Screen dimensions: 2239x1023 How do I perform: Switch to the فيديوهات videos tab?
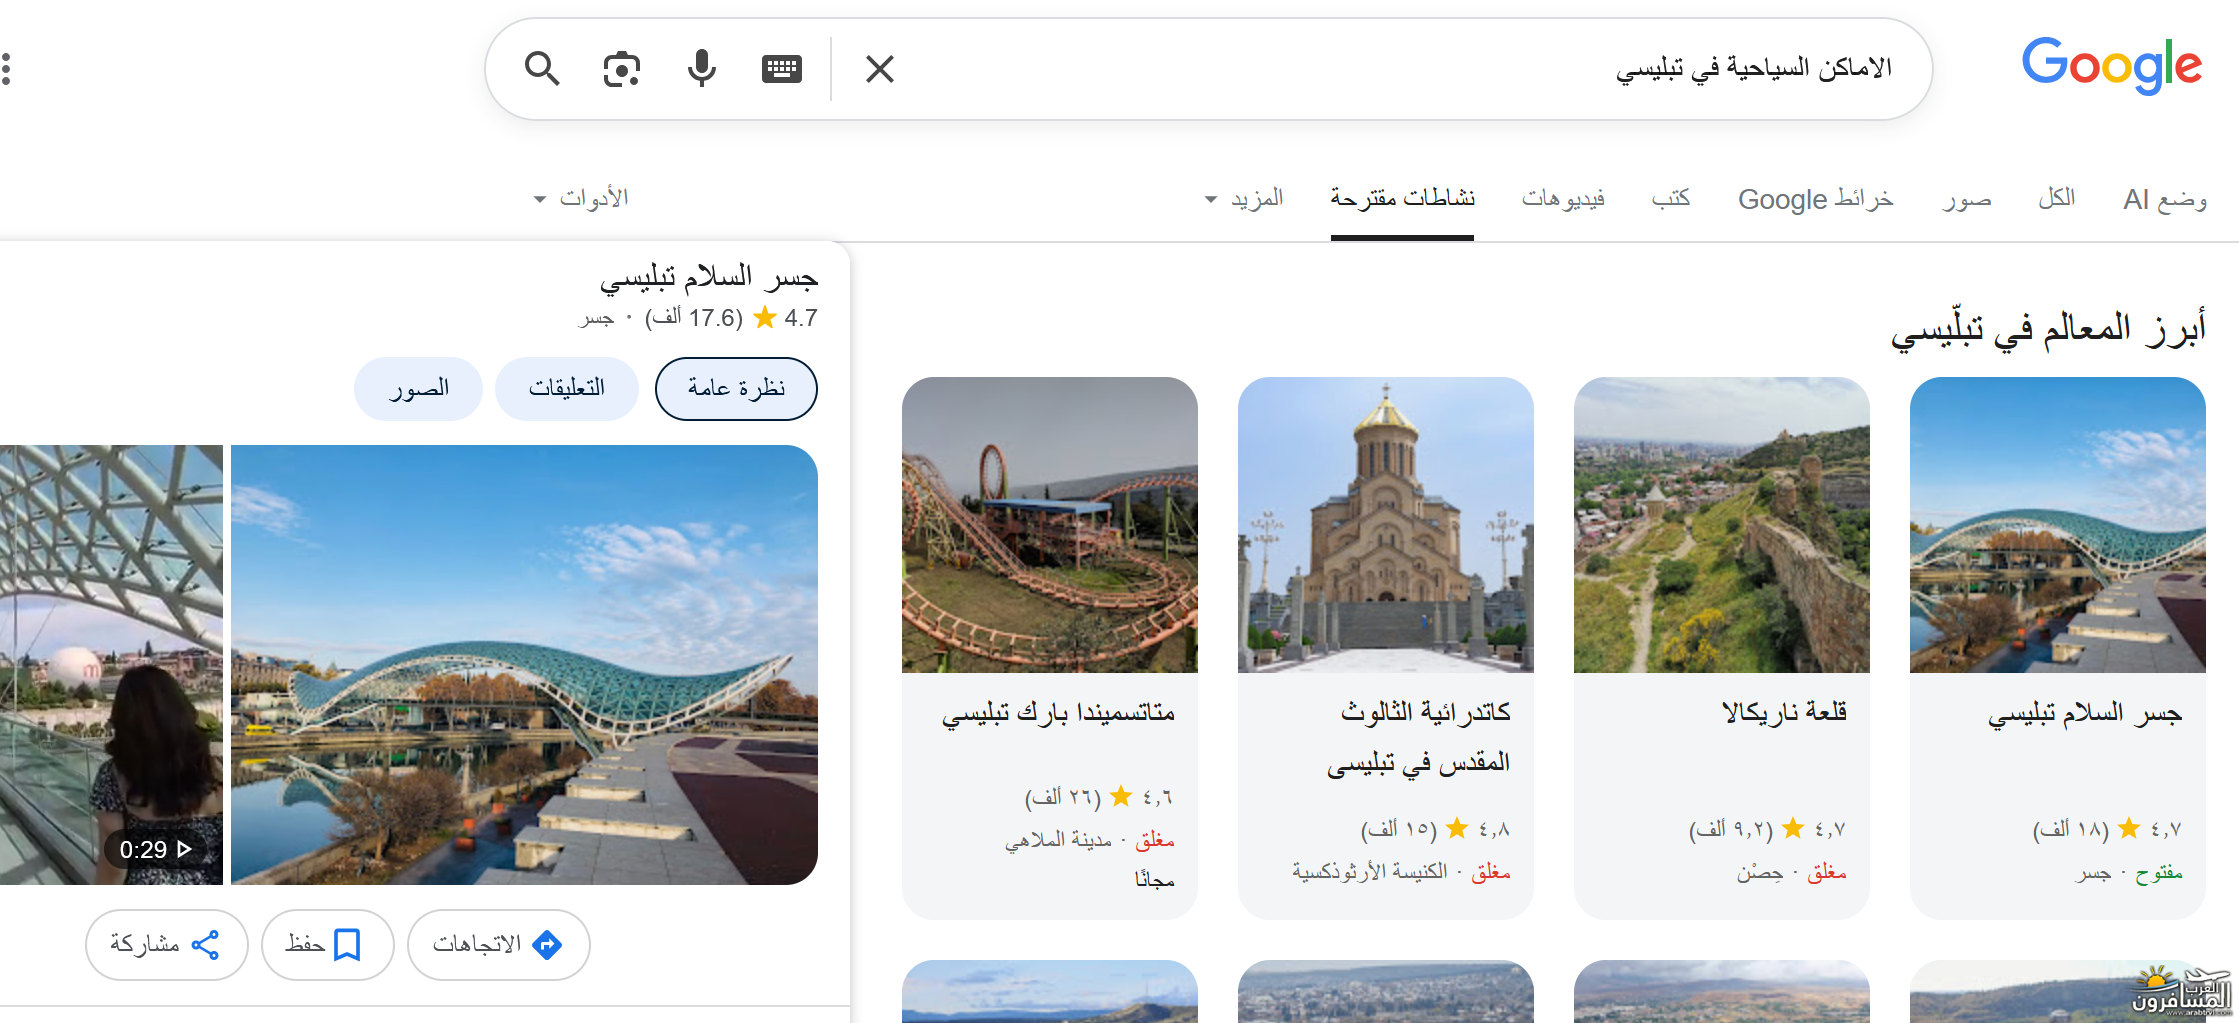[x=1563, y=198]
